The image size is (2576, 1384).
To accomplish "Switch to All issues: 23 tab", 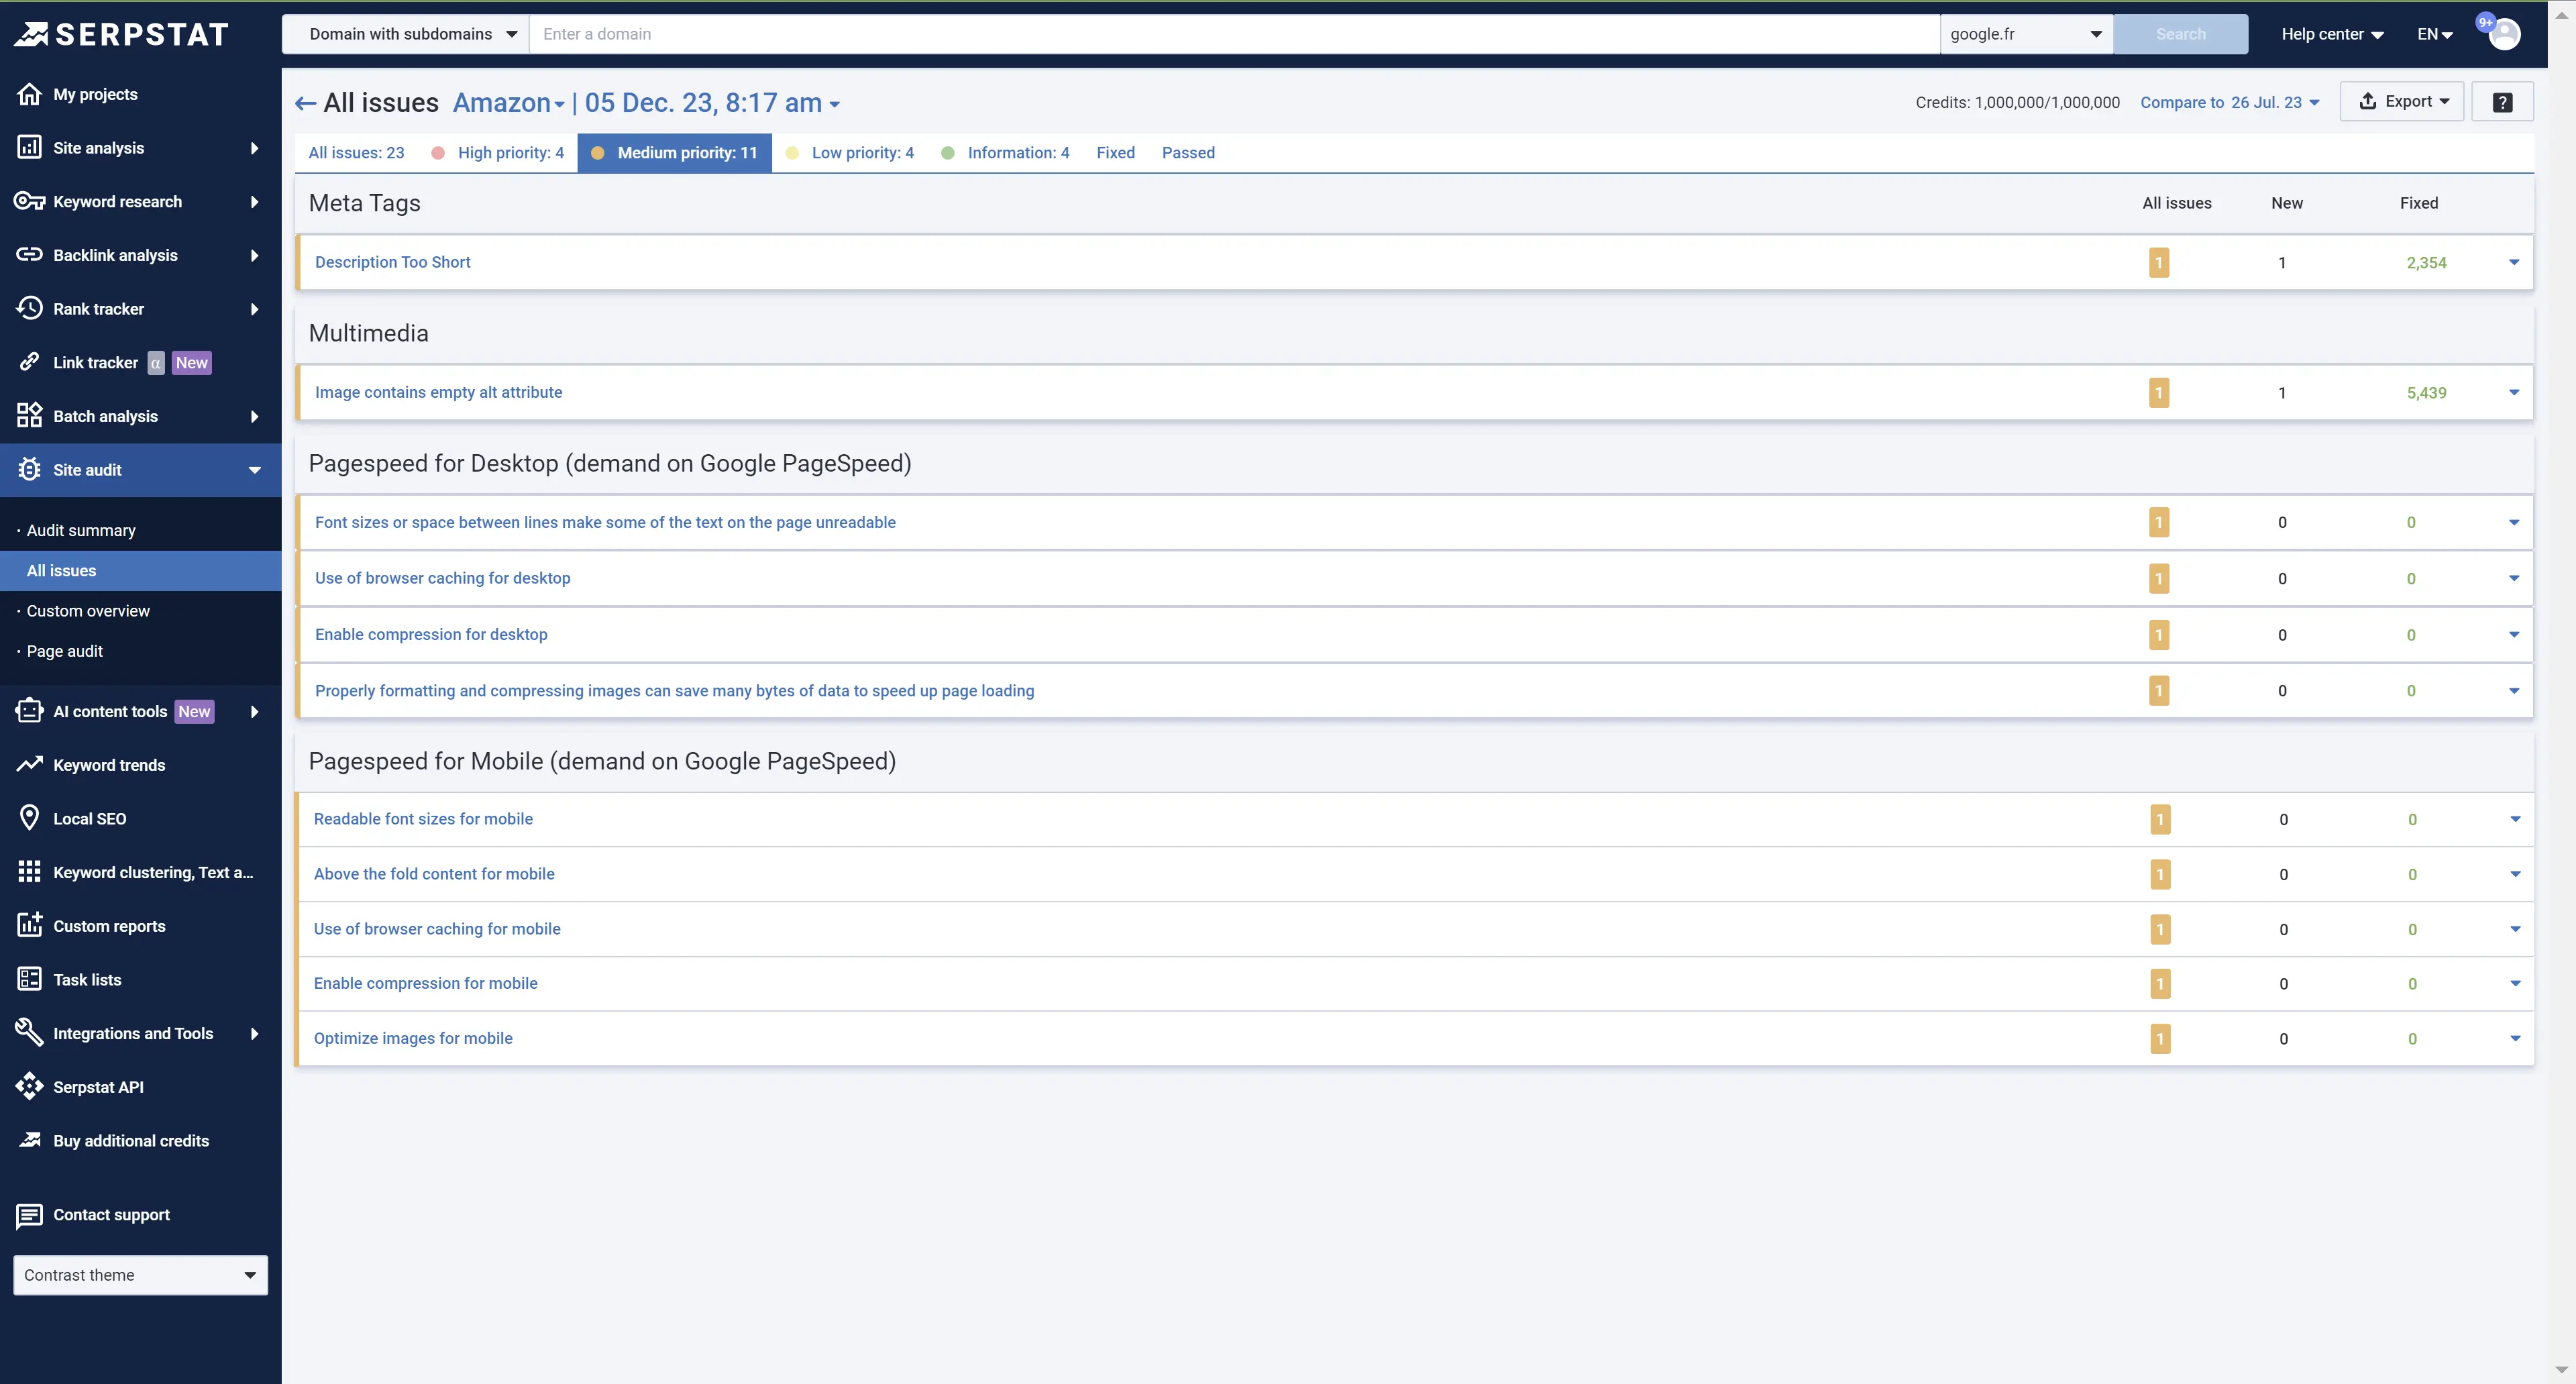I will click(x=356, y=152).
